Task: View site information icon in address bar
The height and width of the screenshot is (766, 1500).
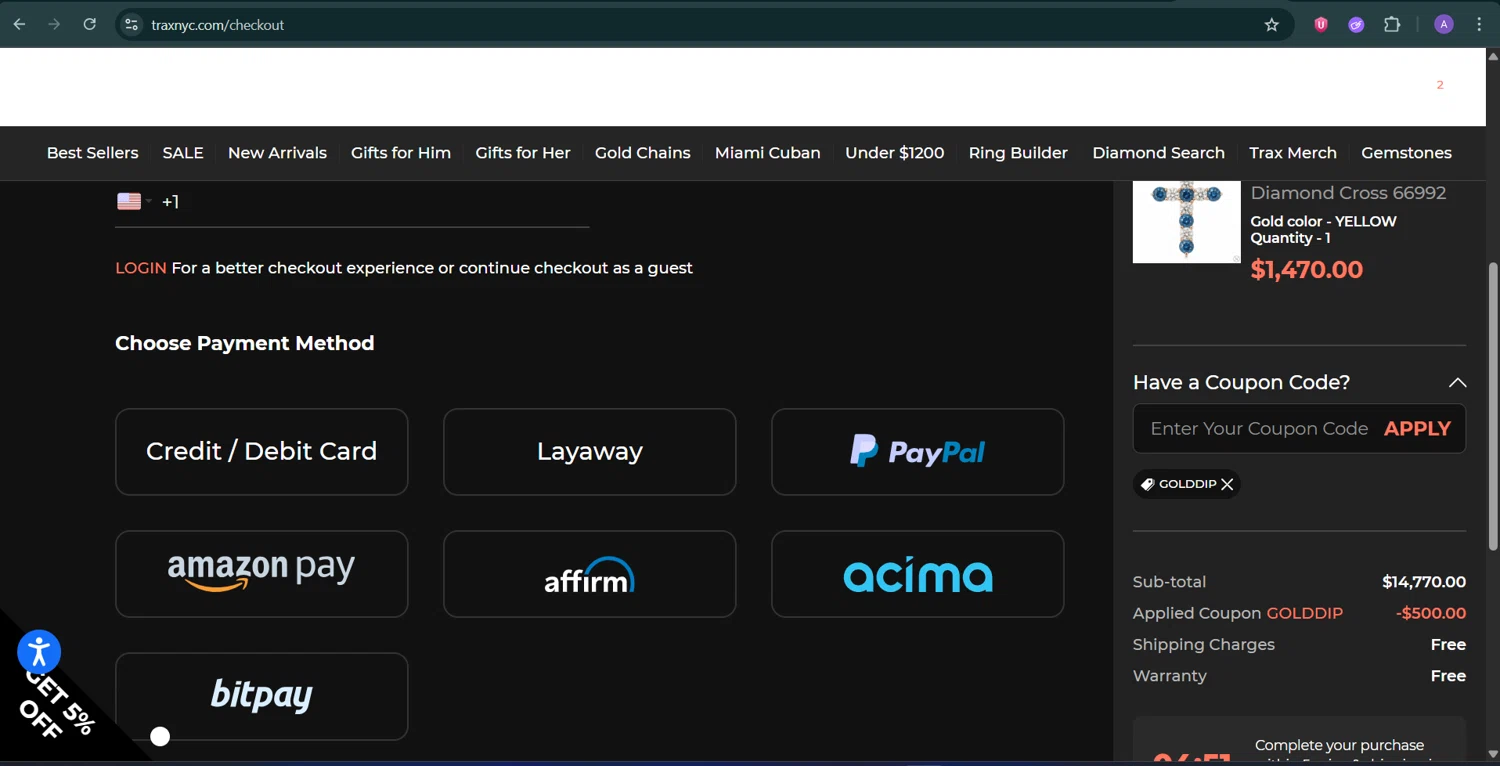Action: click(131, 25)
